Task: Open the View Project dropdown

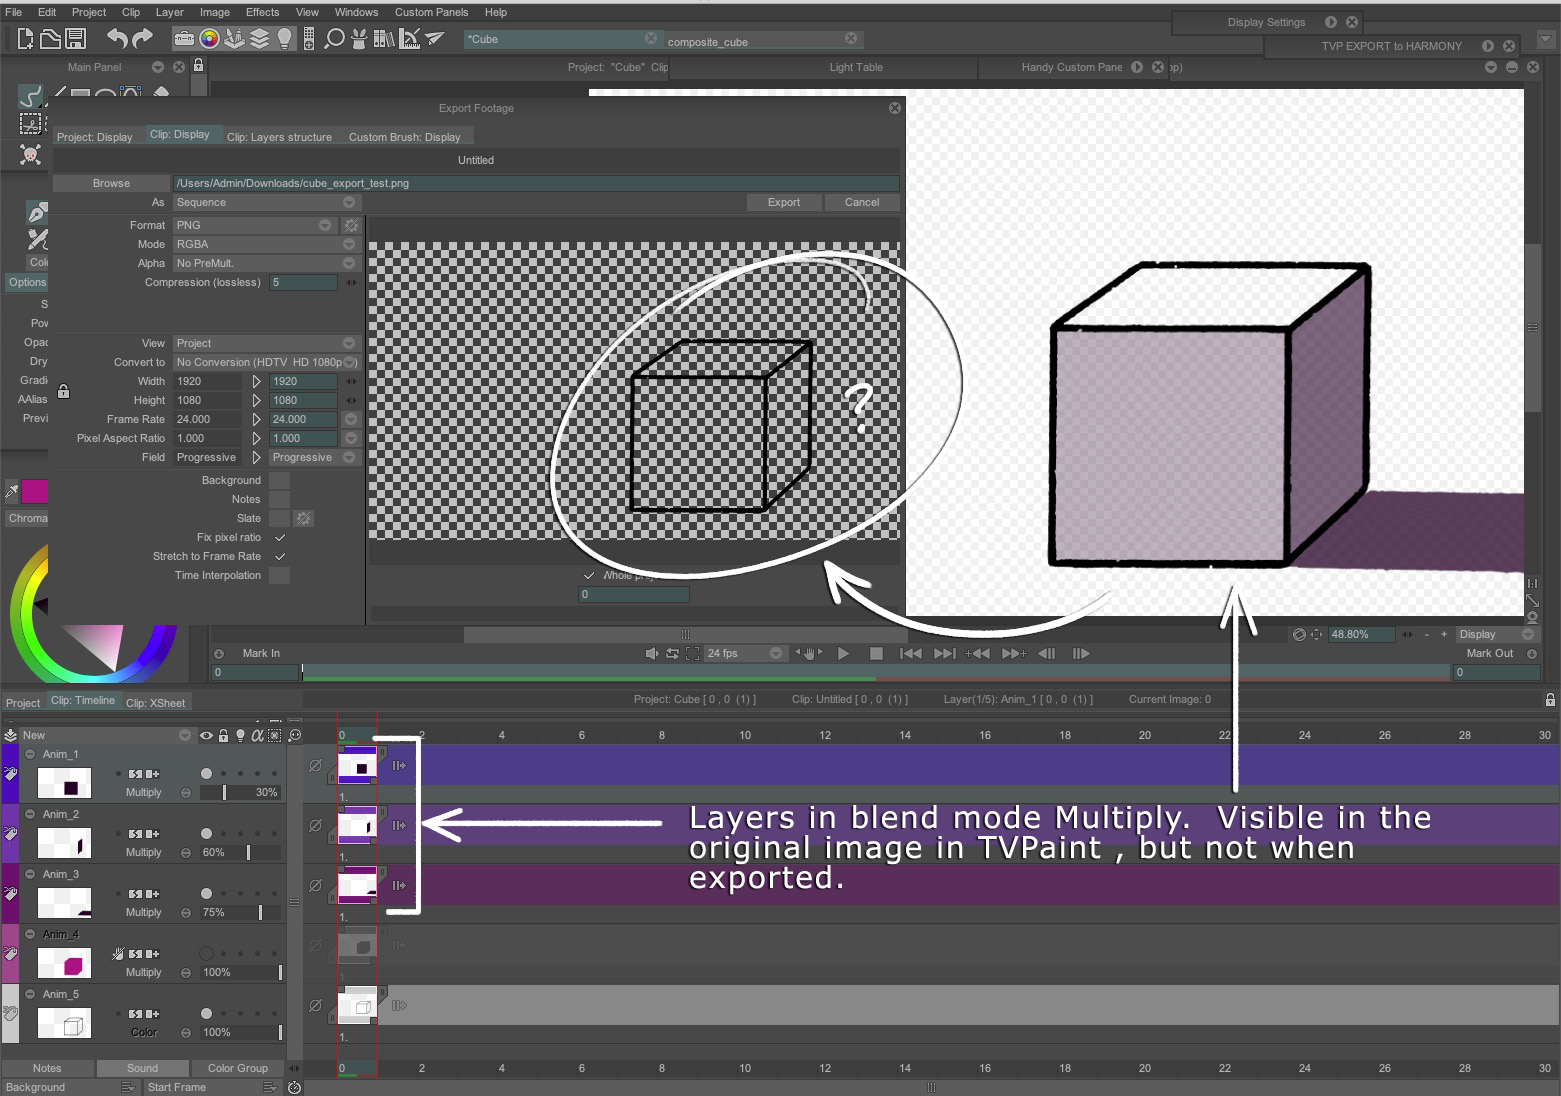Action: pos(265,344)
